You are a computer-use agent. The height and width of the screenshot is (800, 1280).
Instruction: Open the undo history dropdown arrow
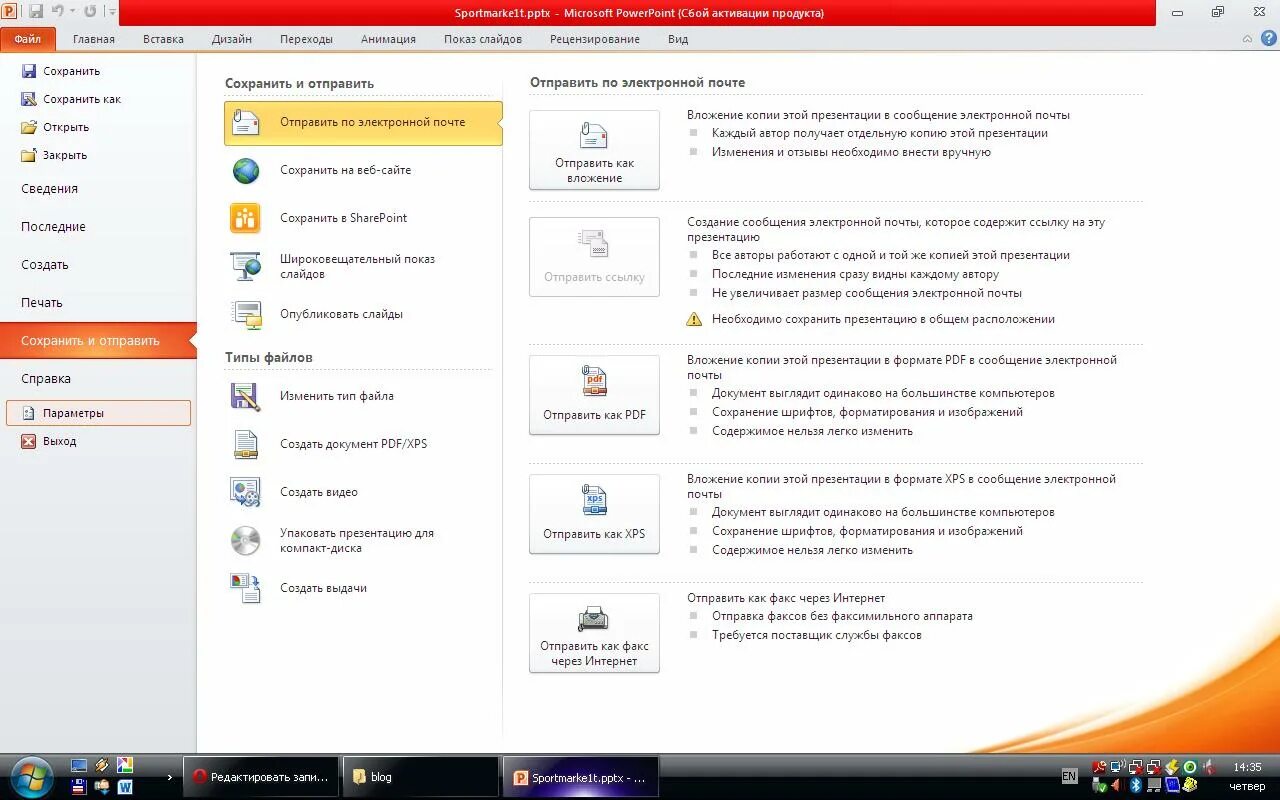72,12
